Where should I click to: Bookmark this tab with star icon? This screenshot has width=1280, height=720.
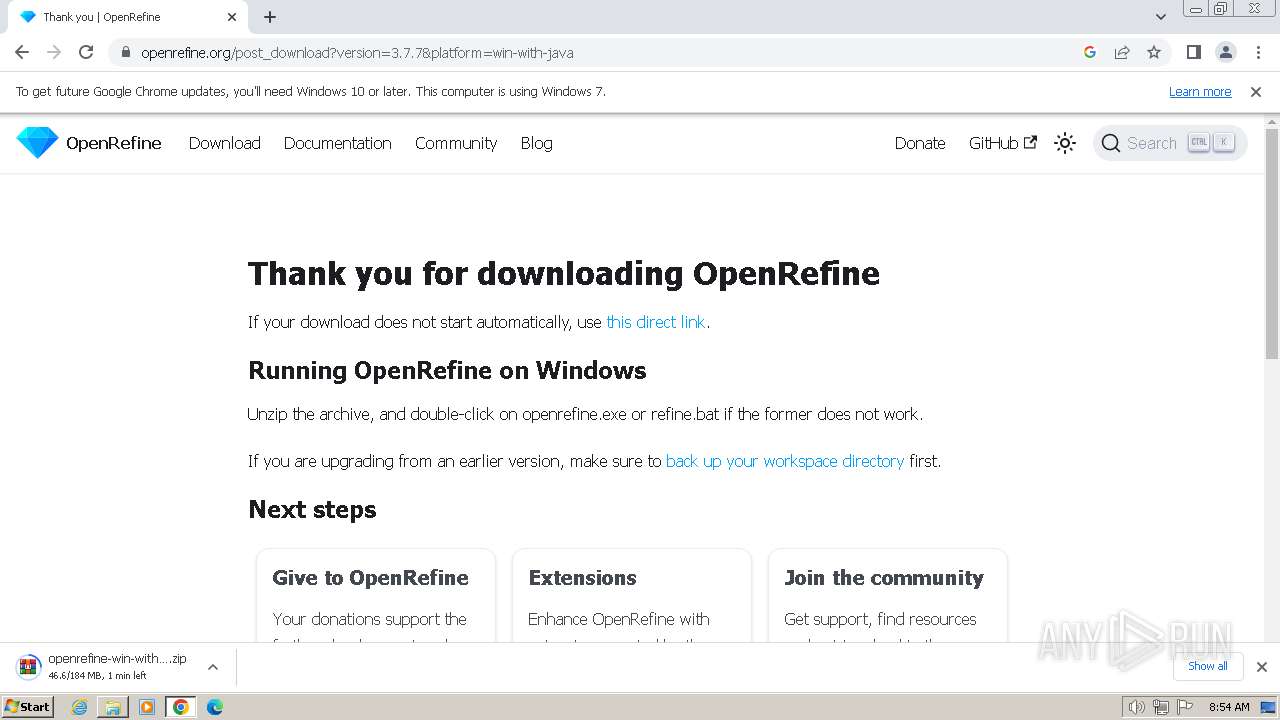[1154, 52]
